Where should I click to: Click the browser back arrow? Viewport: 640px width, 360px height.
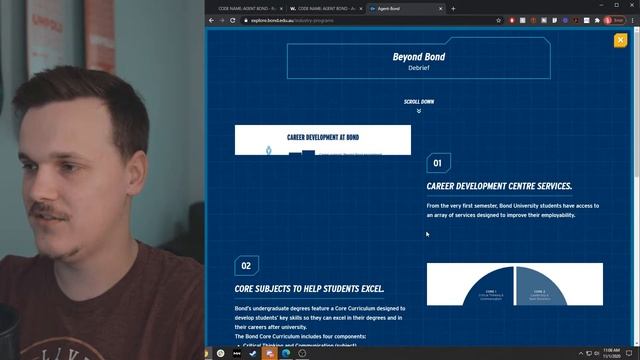[x=211, y=20]
